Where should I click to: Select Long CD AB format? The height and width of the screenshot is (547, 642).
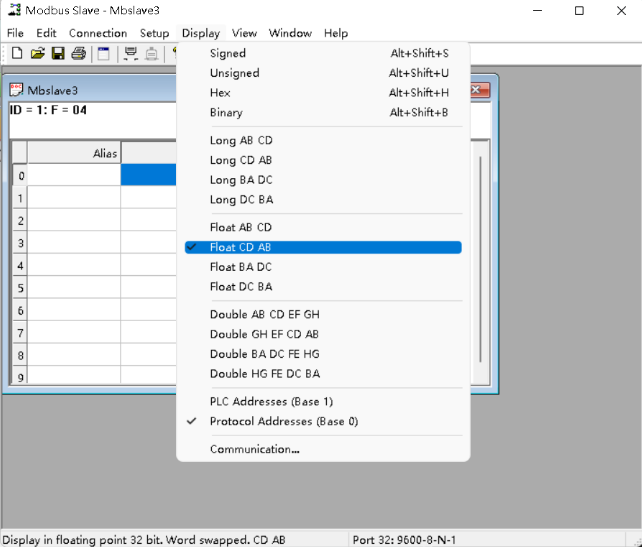click(x=323, y=160)
